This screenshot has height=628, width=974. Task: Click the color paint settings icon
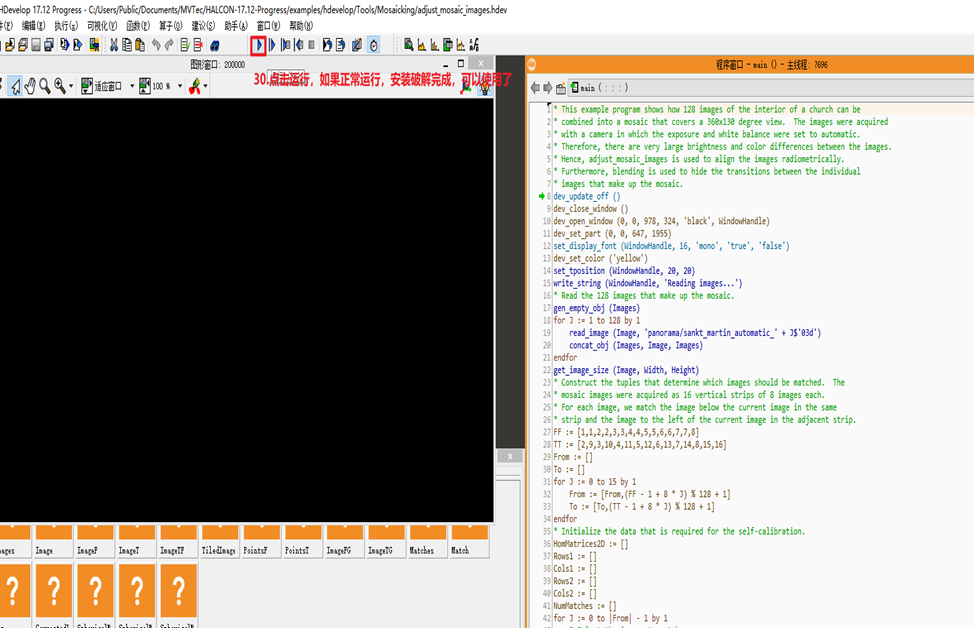[x=195, y=86]
